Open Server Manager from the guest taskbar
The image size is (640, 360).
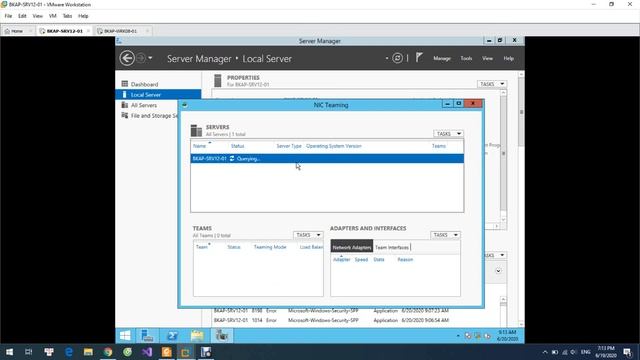(147, 336)
